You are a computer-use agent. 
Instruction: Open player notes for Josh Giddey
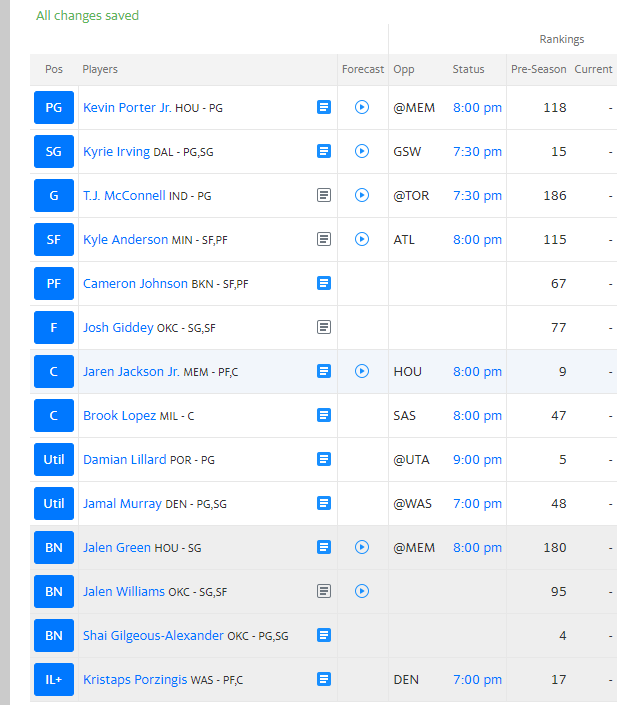324,327
